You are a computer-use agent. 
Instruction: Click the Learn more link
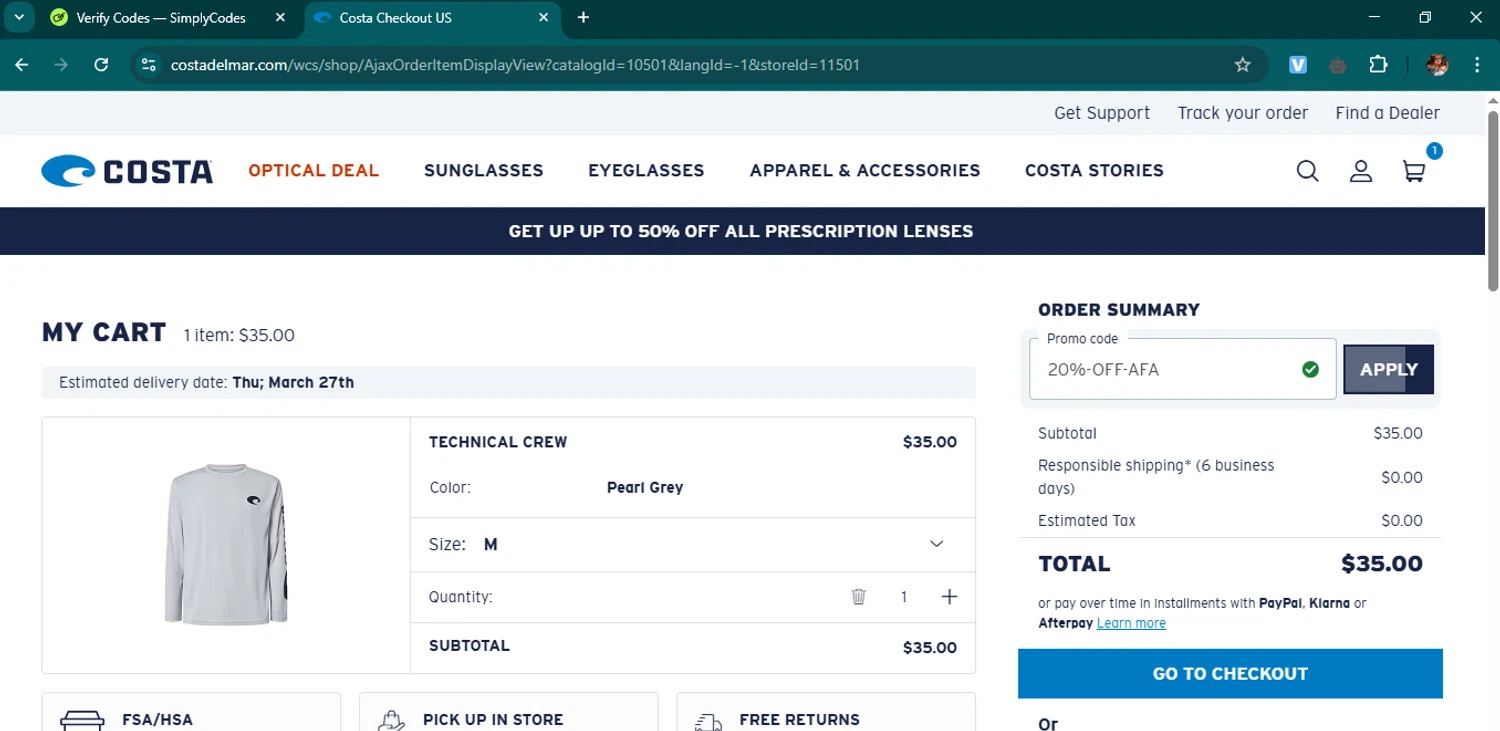(x=1131, y=623)
